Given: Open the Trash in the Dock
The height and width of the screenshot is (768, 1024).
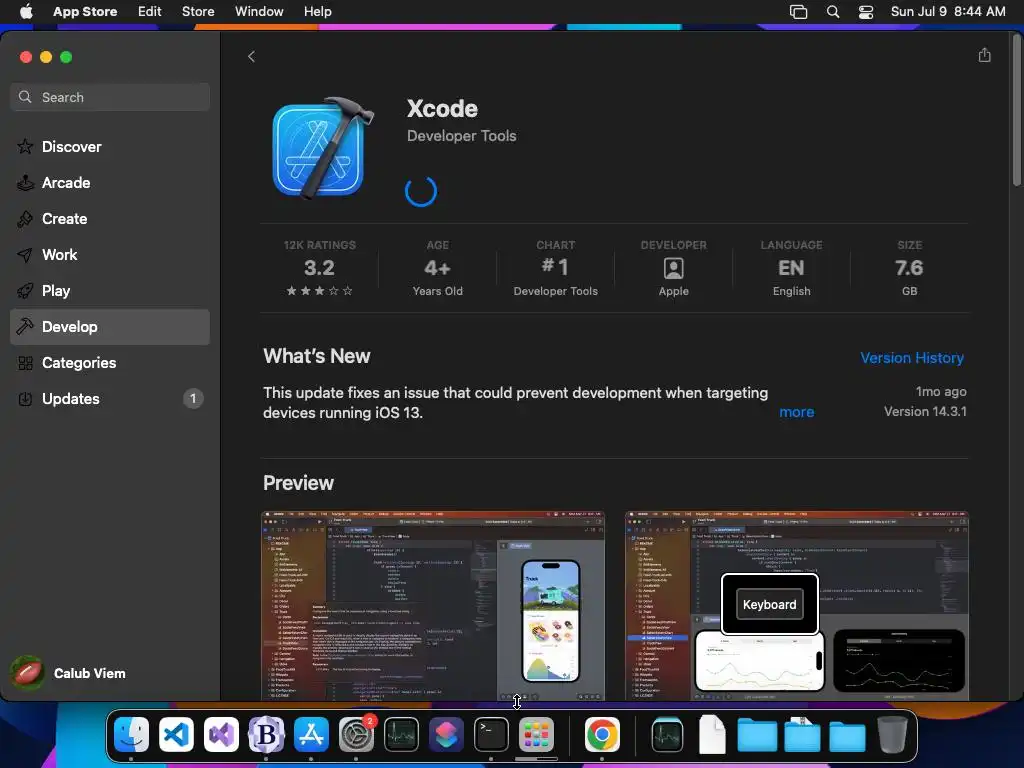Looking at the screenshot, I should (x=892, y=734).
